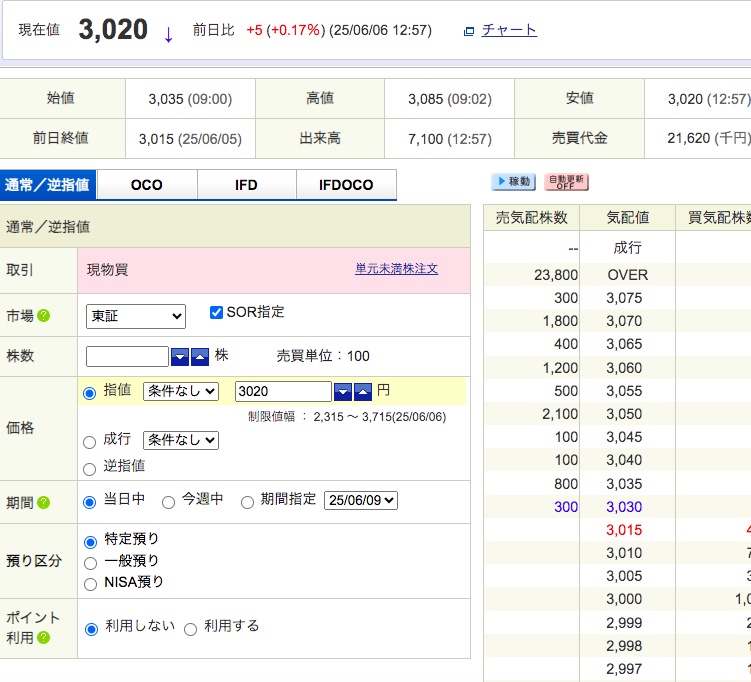Expand the 指値 condition dropdown 条件なし
Screen dimensions: 751x682
point(180,391)
